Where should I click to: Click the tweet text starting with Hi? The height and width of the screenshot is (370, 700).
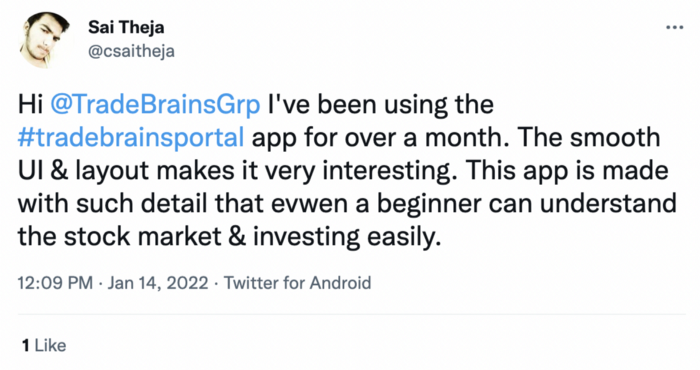347,170
